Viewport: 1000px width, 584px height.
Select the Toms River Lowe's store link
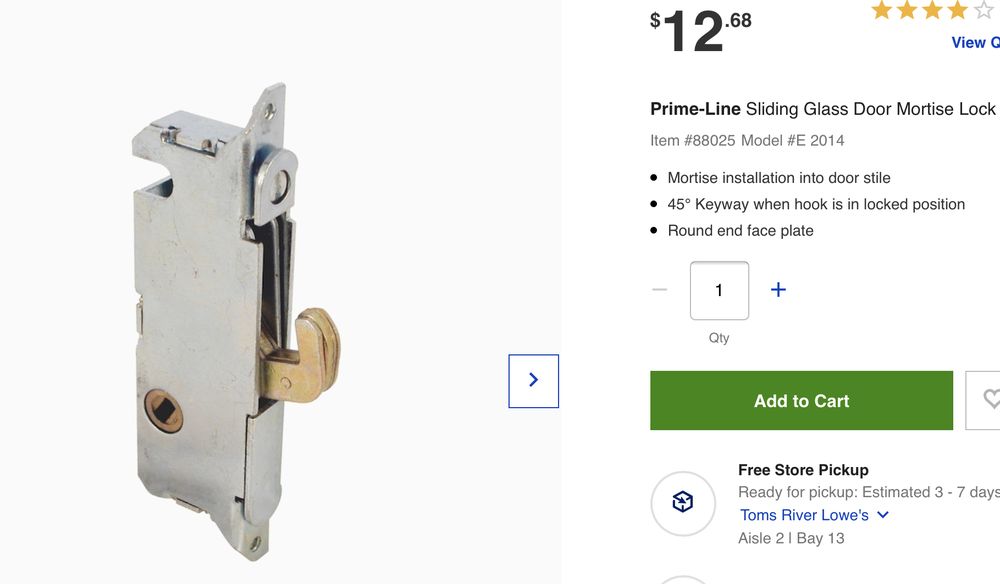(x=806, y=514)
